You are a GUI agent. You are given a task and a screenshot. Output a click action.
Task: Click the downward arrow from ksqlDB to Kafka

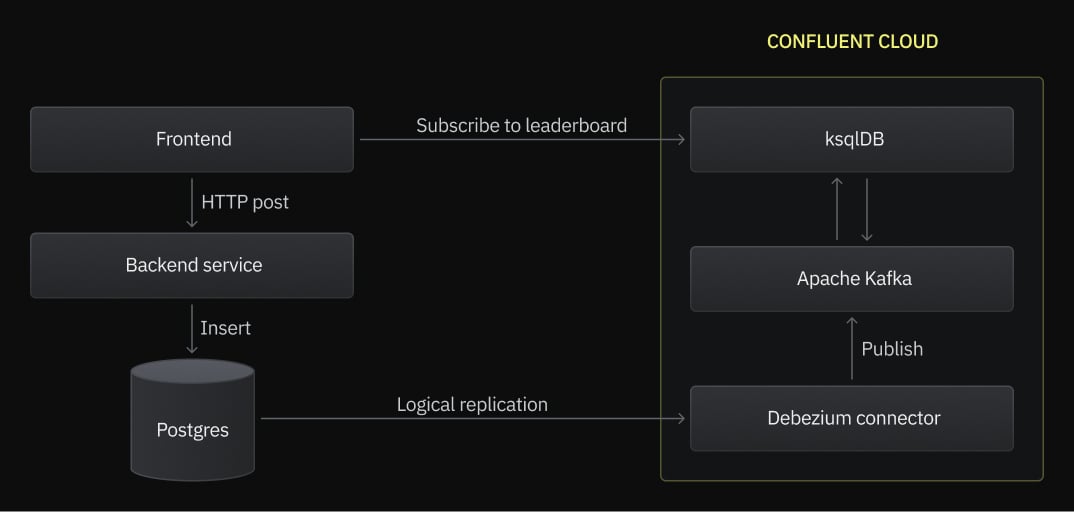pos(867,209)
